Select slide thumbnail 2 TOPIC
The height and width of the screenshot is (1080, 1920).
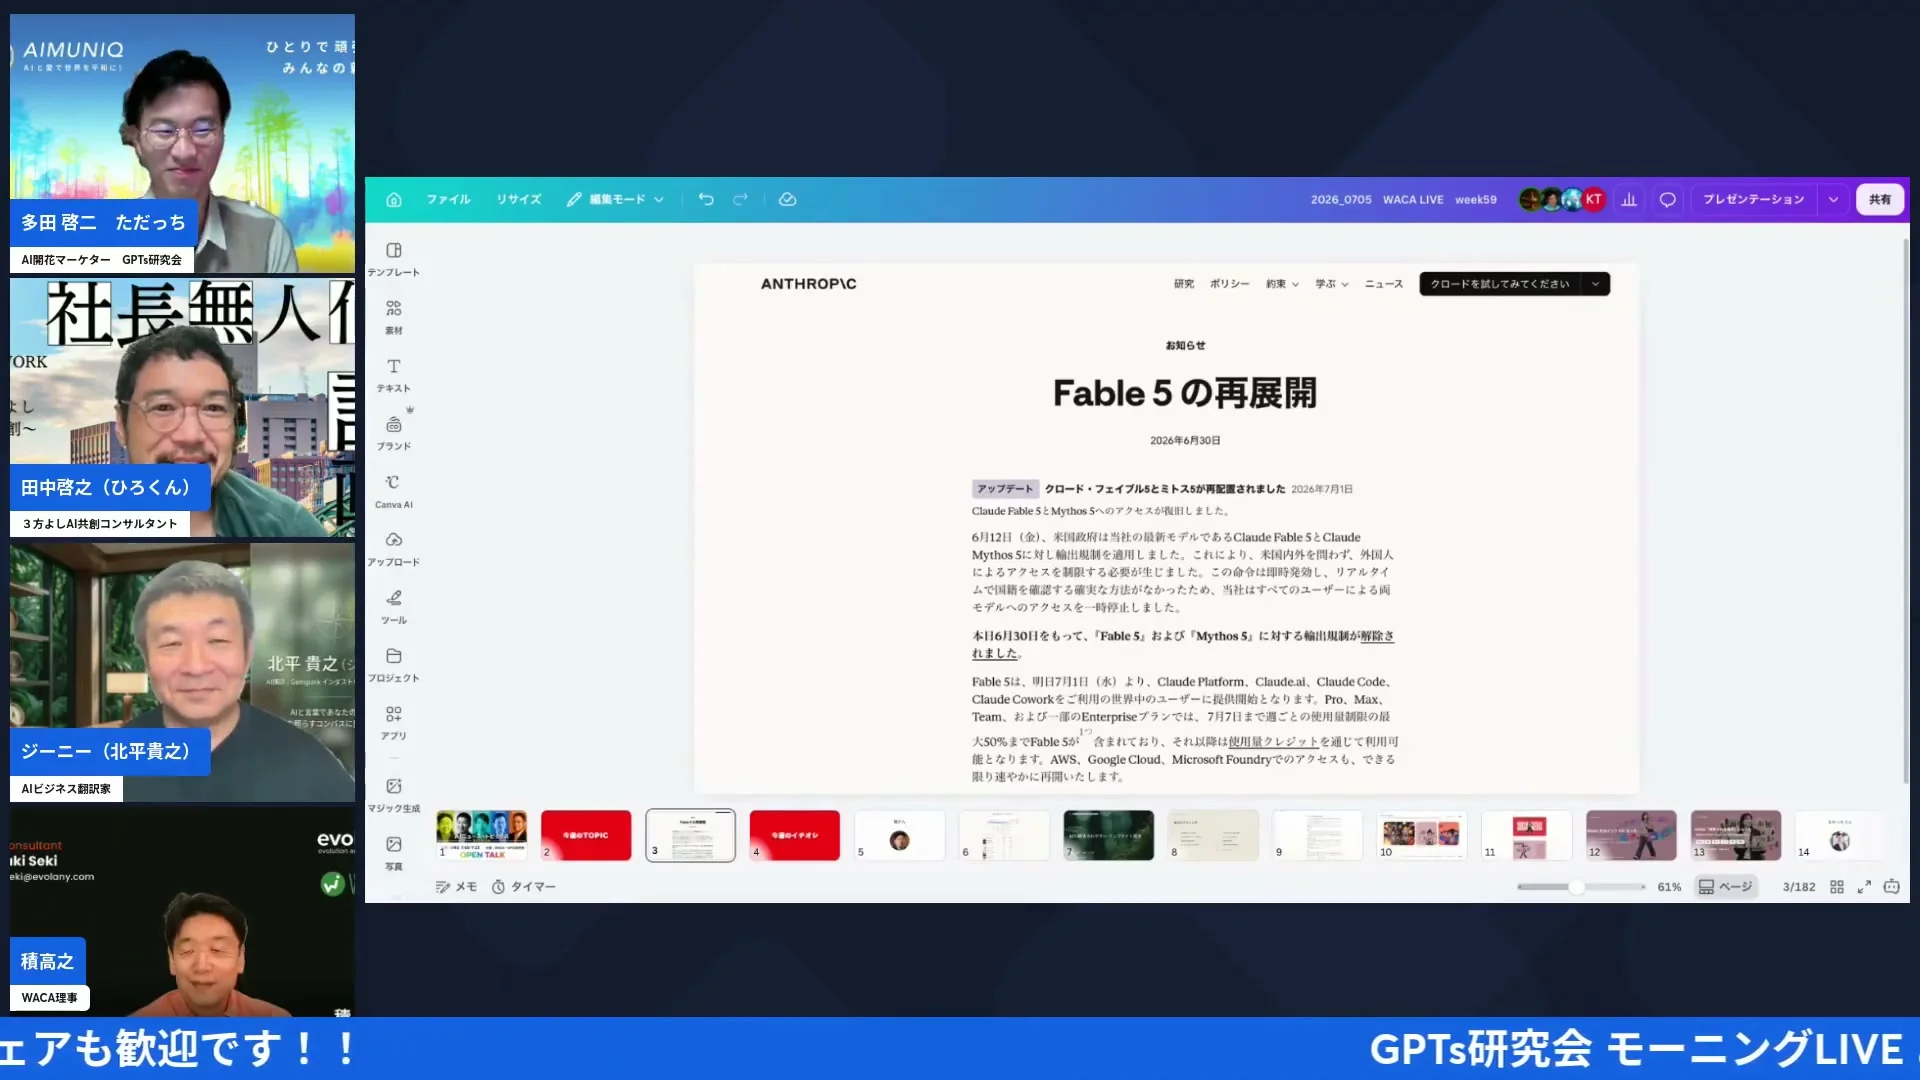click(x=586, y=835)
